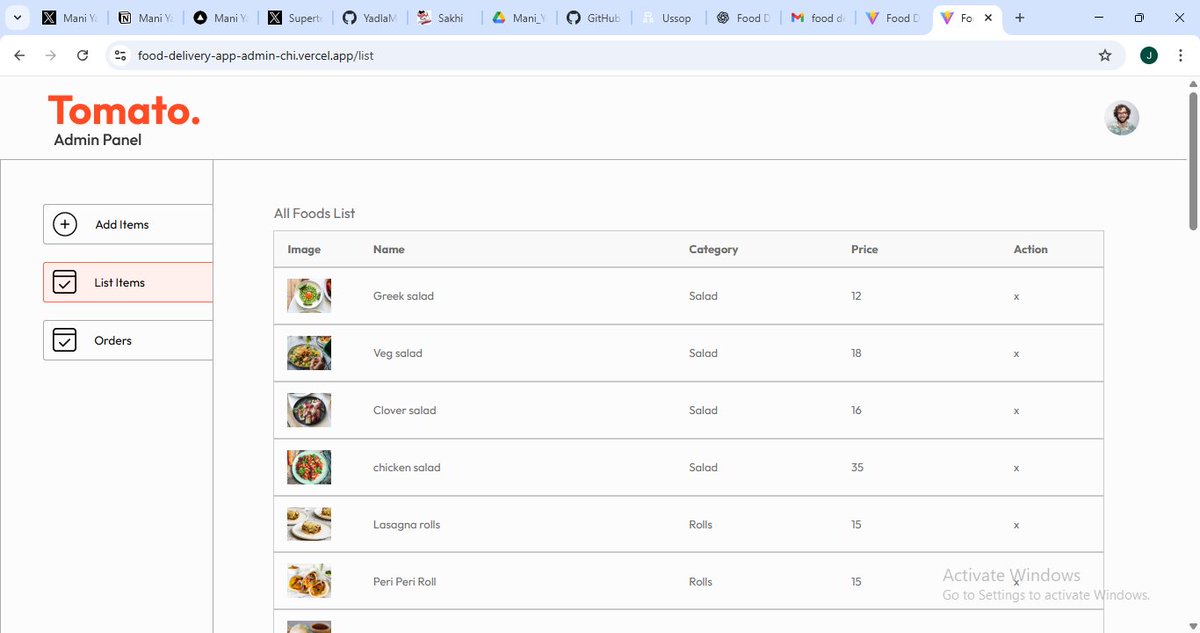Close the active browser tab

pos(989,18)
